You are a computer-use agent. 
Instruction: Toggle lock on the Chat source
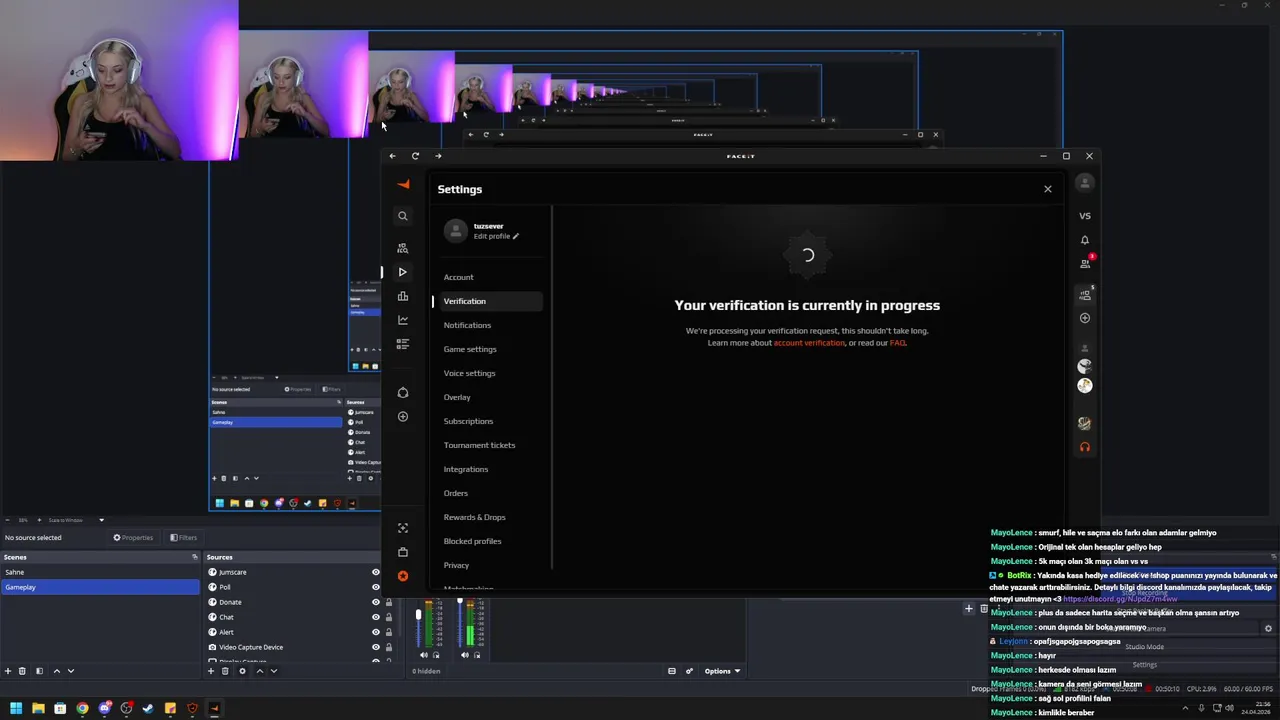coord(389,617)
